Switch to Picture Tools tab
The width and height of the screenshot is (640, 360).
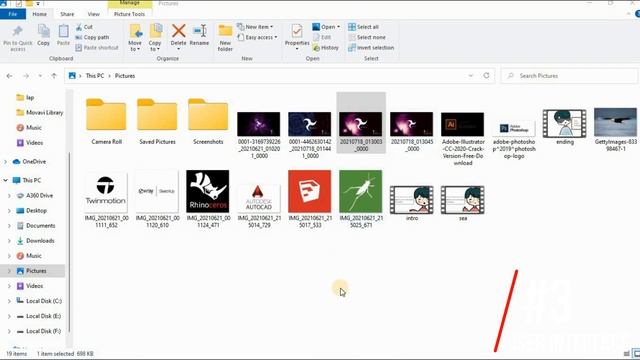(x=129, y=14)
